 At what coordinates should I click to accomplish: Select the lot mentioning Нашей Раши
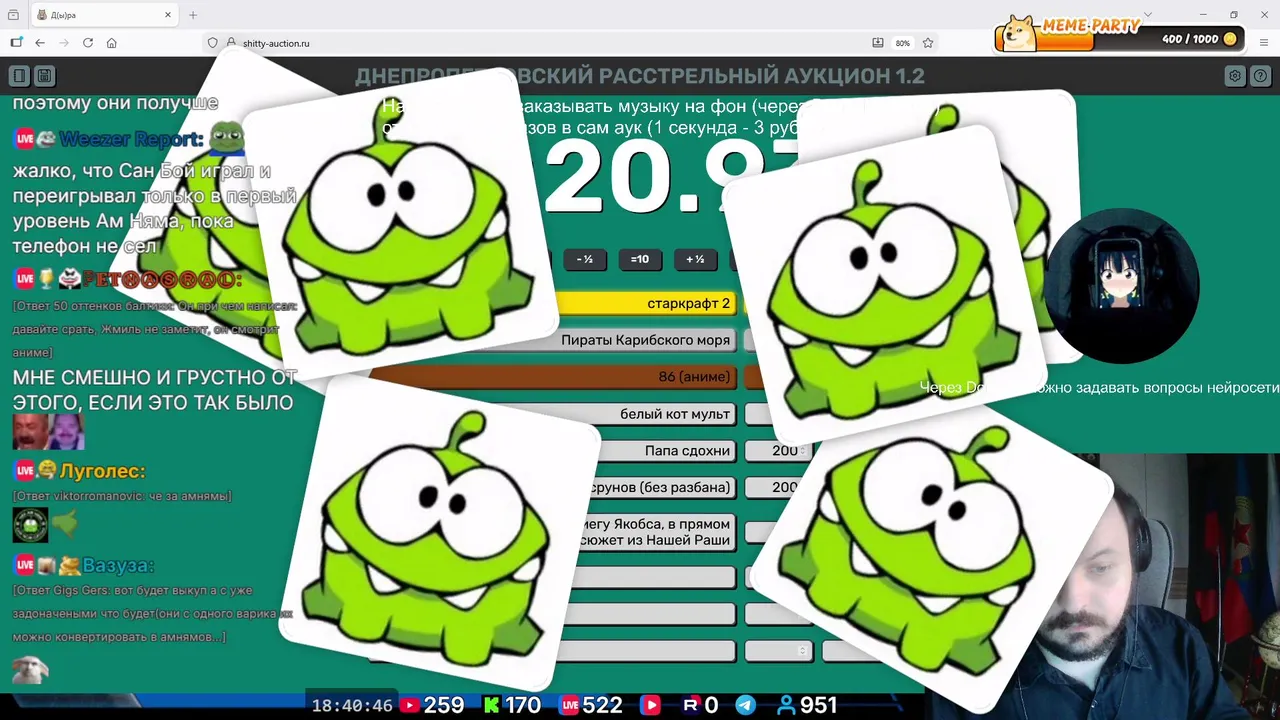[656, 532]
